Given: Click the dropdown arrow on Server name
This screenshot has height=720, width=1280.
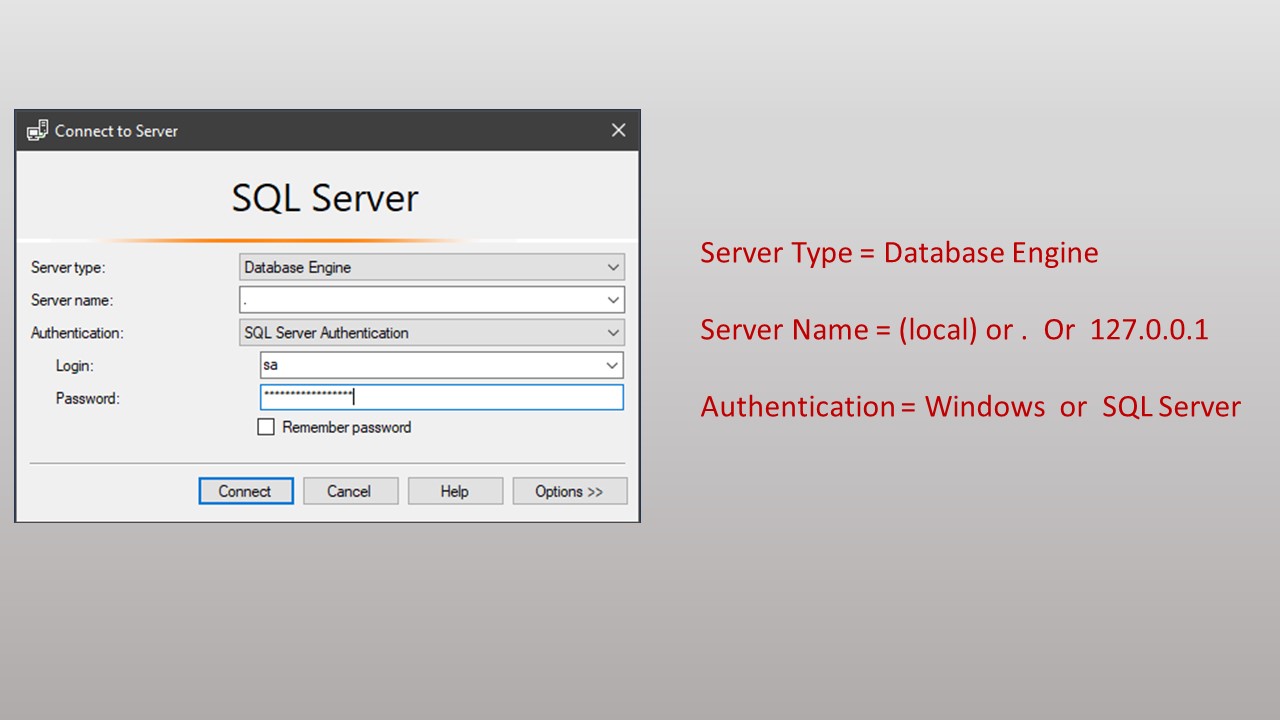Looking at the screenshot, I should (613, 299).
